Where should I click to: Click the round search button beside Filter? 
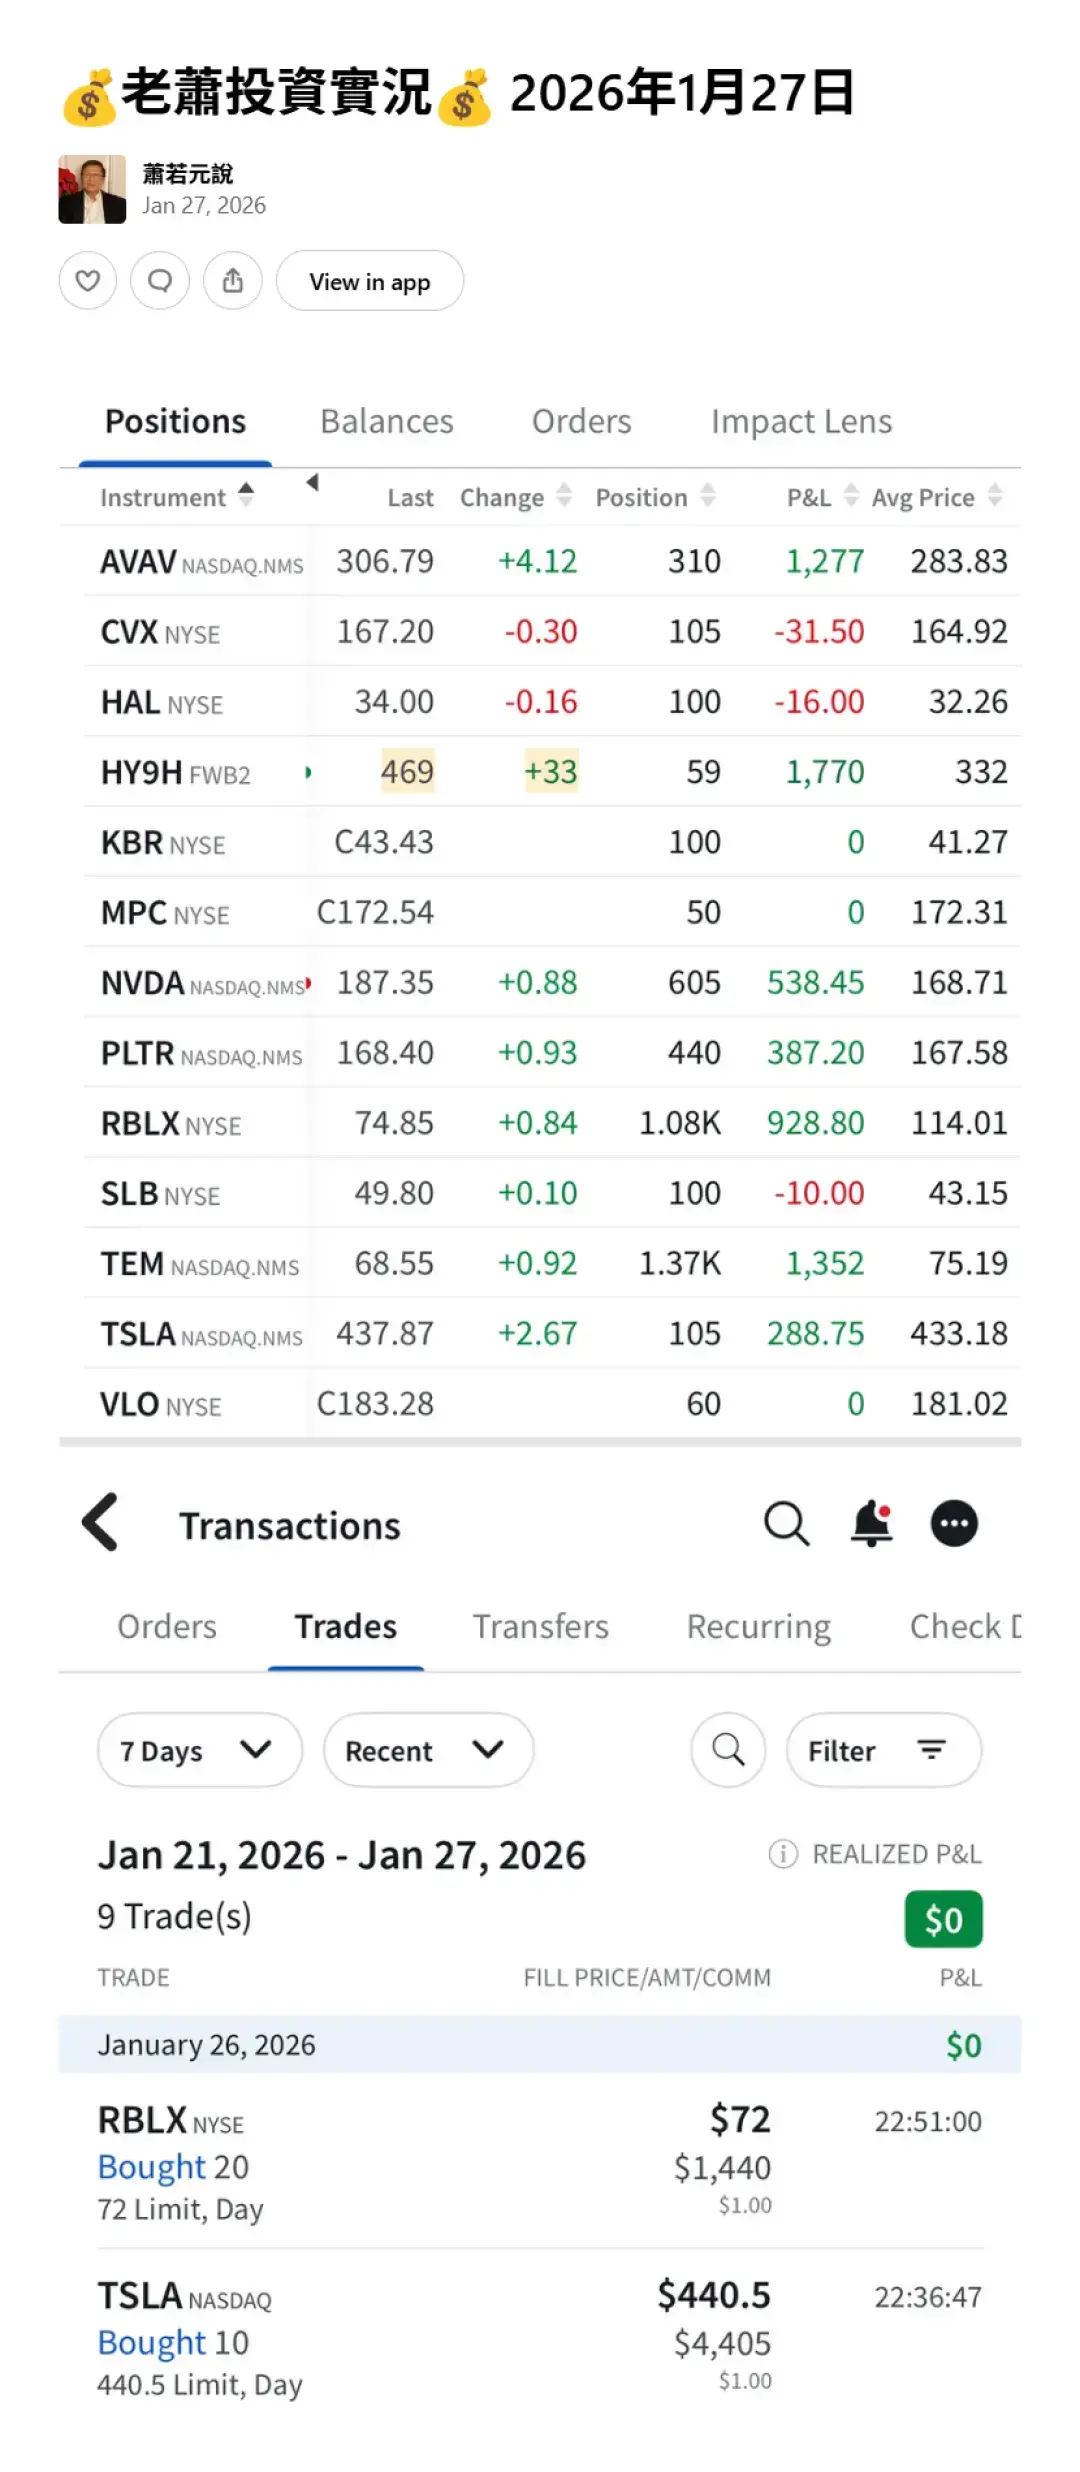[728, 1750]
